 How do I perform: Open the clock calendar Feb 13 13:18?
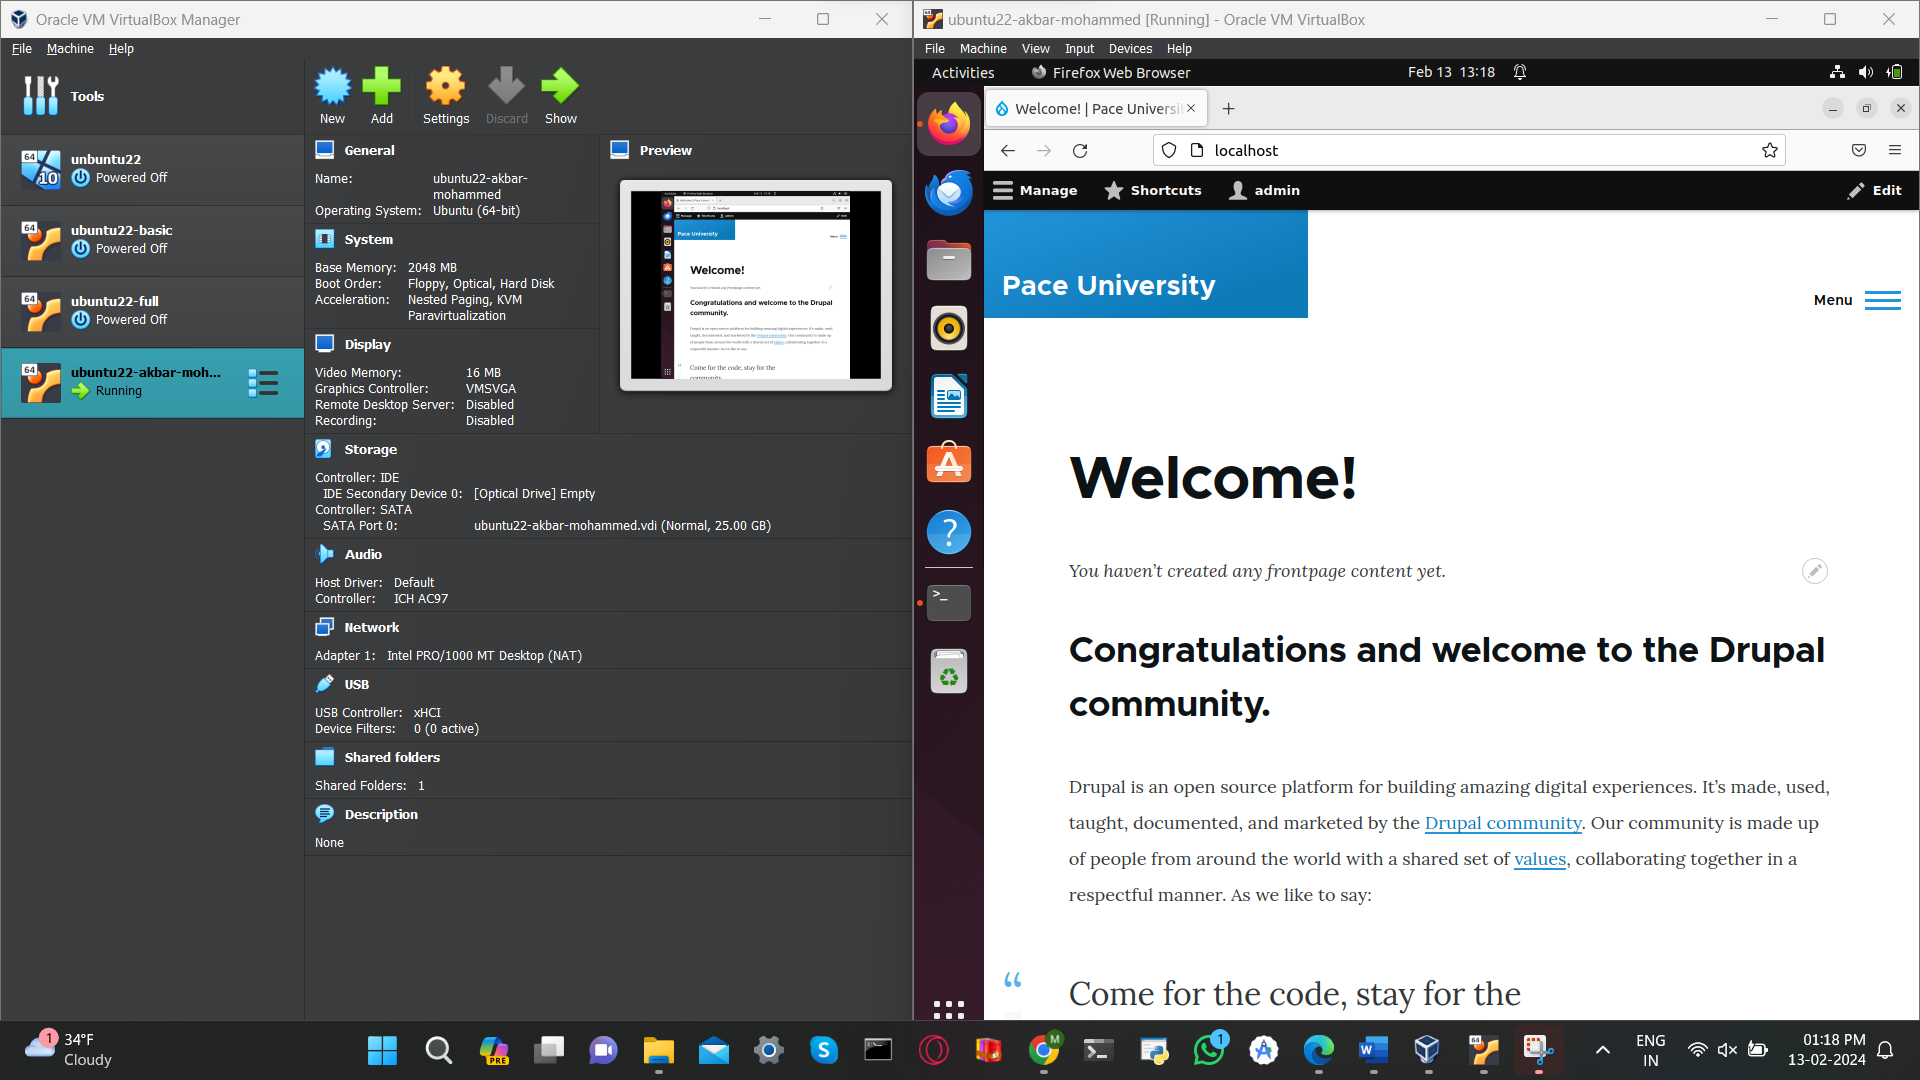point(1451,72)
